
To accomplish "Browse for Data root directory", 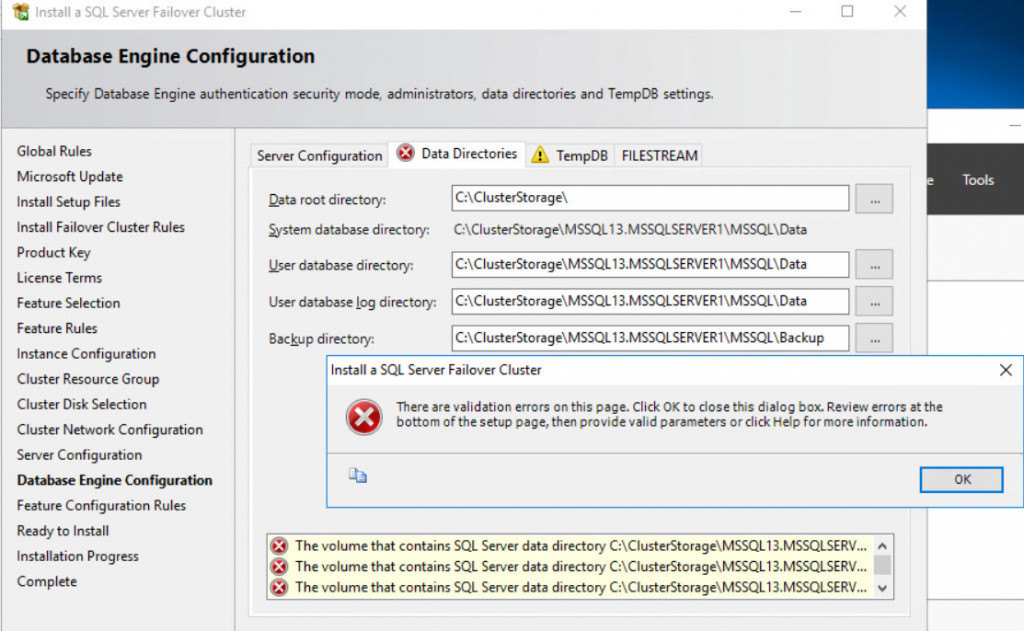I will (874, 199).
